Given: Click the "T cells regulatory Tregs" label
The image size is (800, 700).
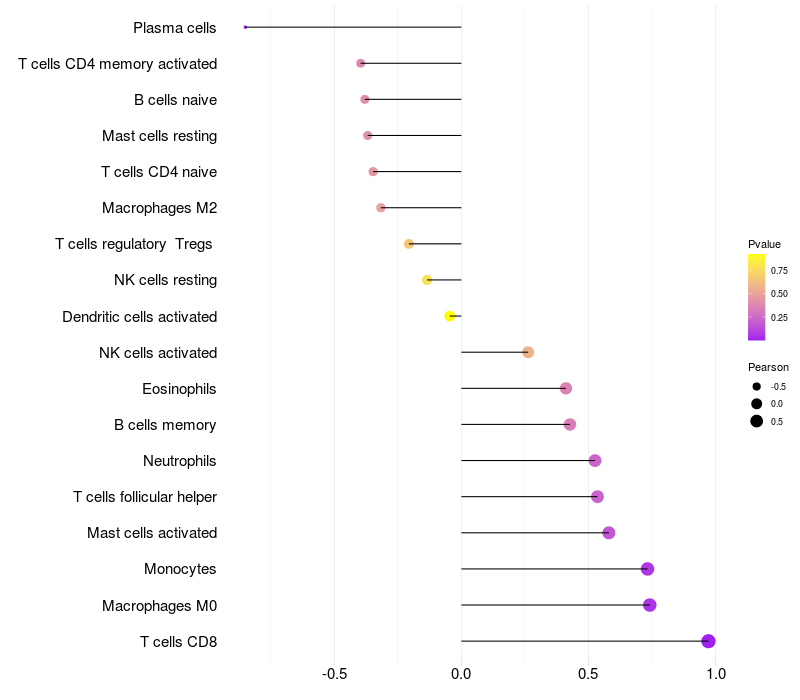Looking at the screenshot, I should point(134,244).
